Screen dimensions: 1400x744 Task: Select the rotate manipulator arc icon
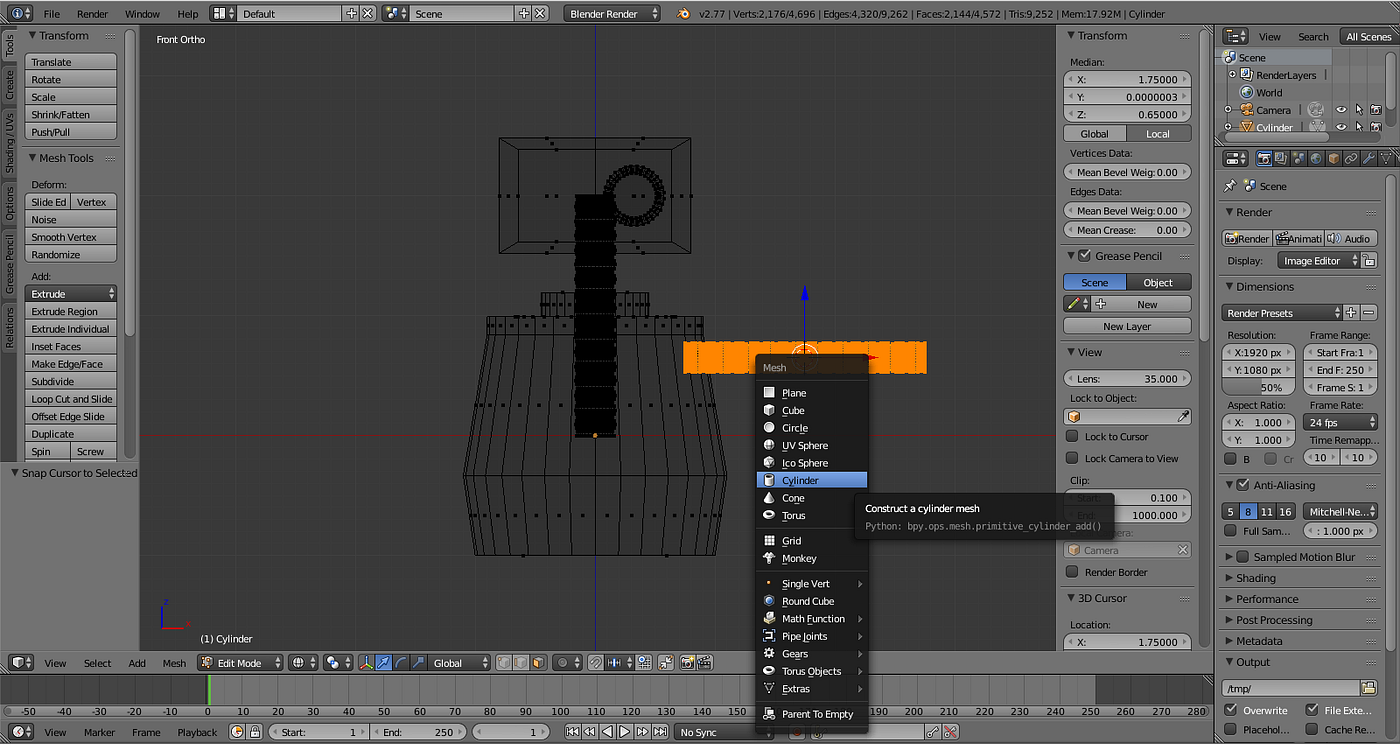tap(400, 662)
